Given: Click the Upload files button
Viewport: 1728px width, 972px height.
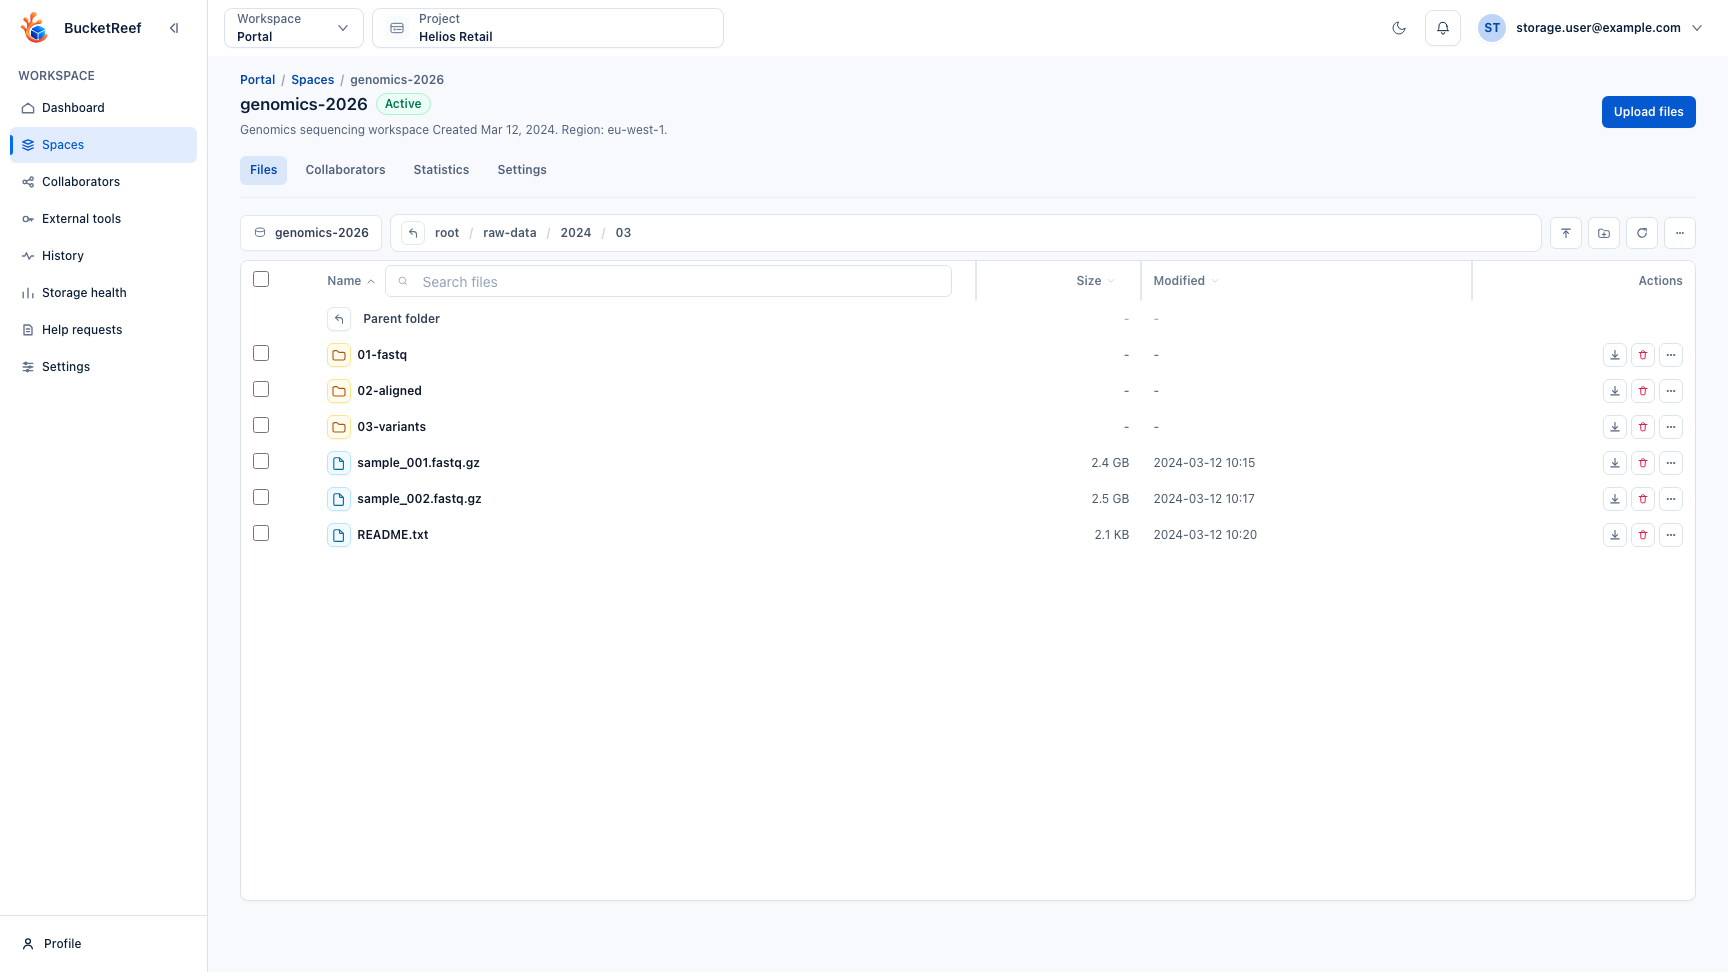Looking at the screenshot, I should click(x=1648, y=112).
